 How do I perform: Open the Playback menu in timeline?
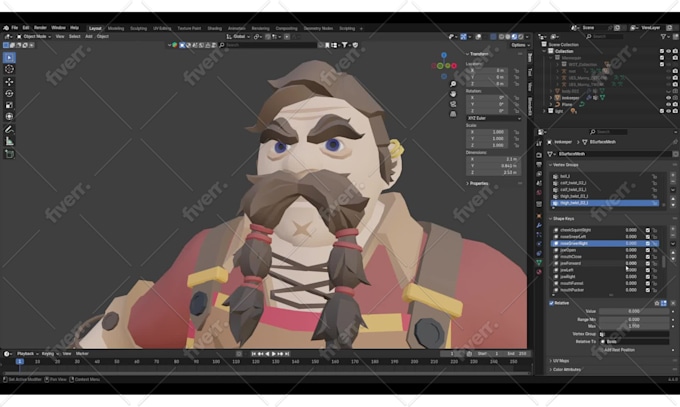pyautogui.click(x=27, y=354)
